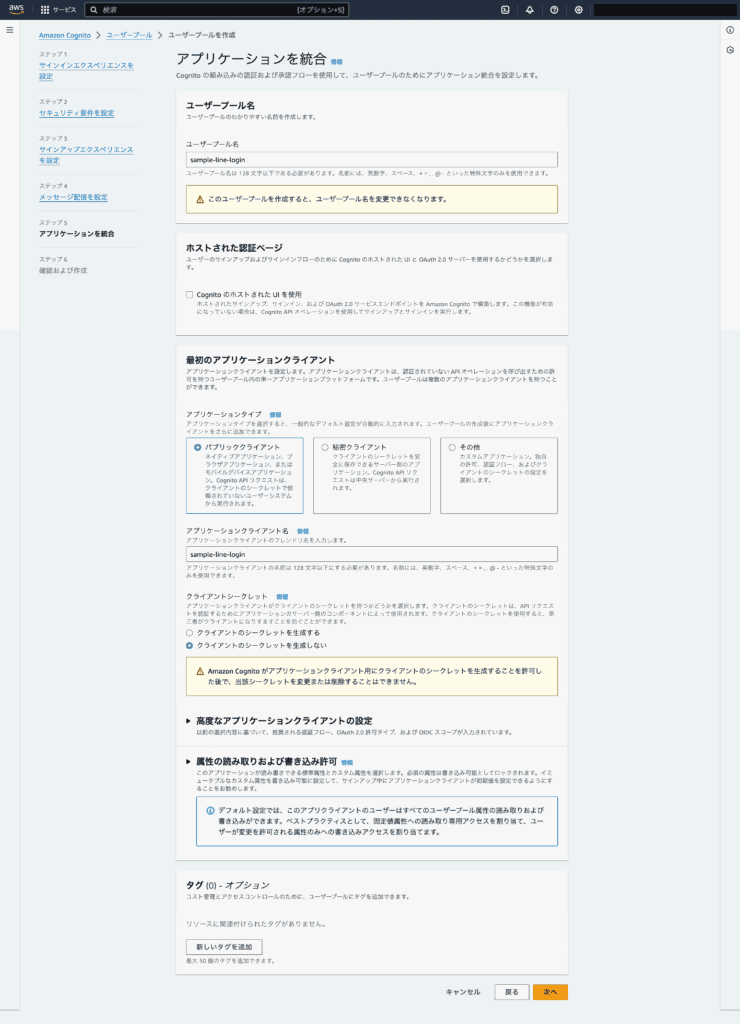Open the help question mark icon
740x1024 pixels.
(554, 10)
